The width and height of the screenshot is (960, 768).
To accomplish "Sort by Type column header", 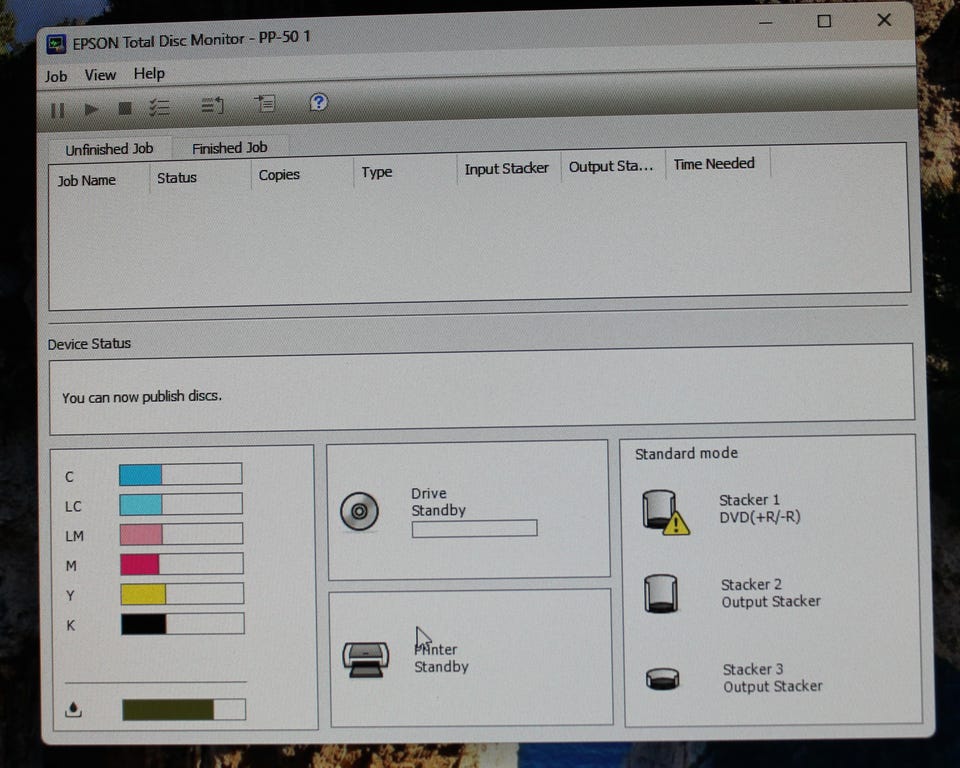I will [405, 172].
